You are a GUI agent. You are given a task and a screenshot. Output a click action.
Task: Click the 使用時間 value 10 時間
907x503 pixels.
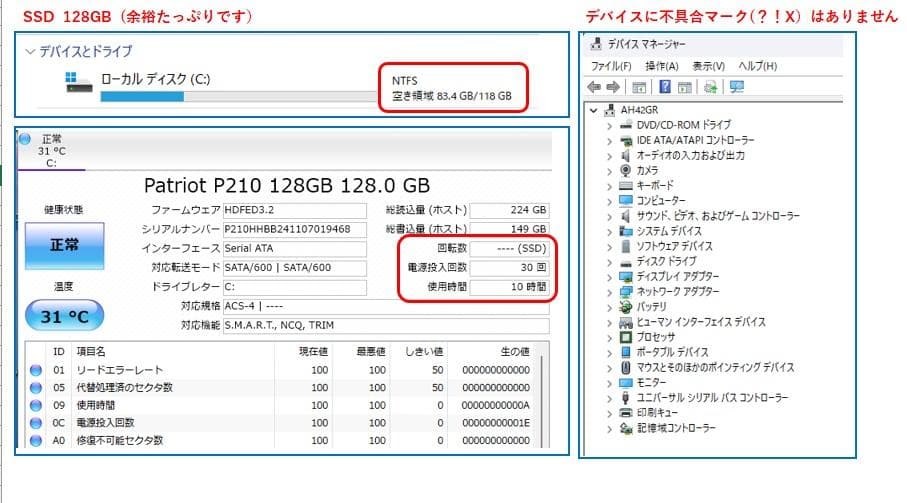pos(510,287)
